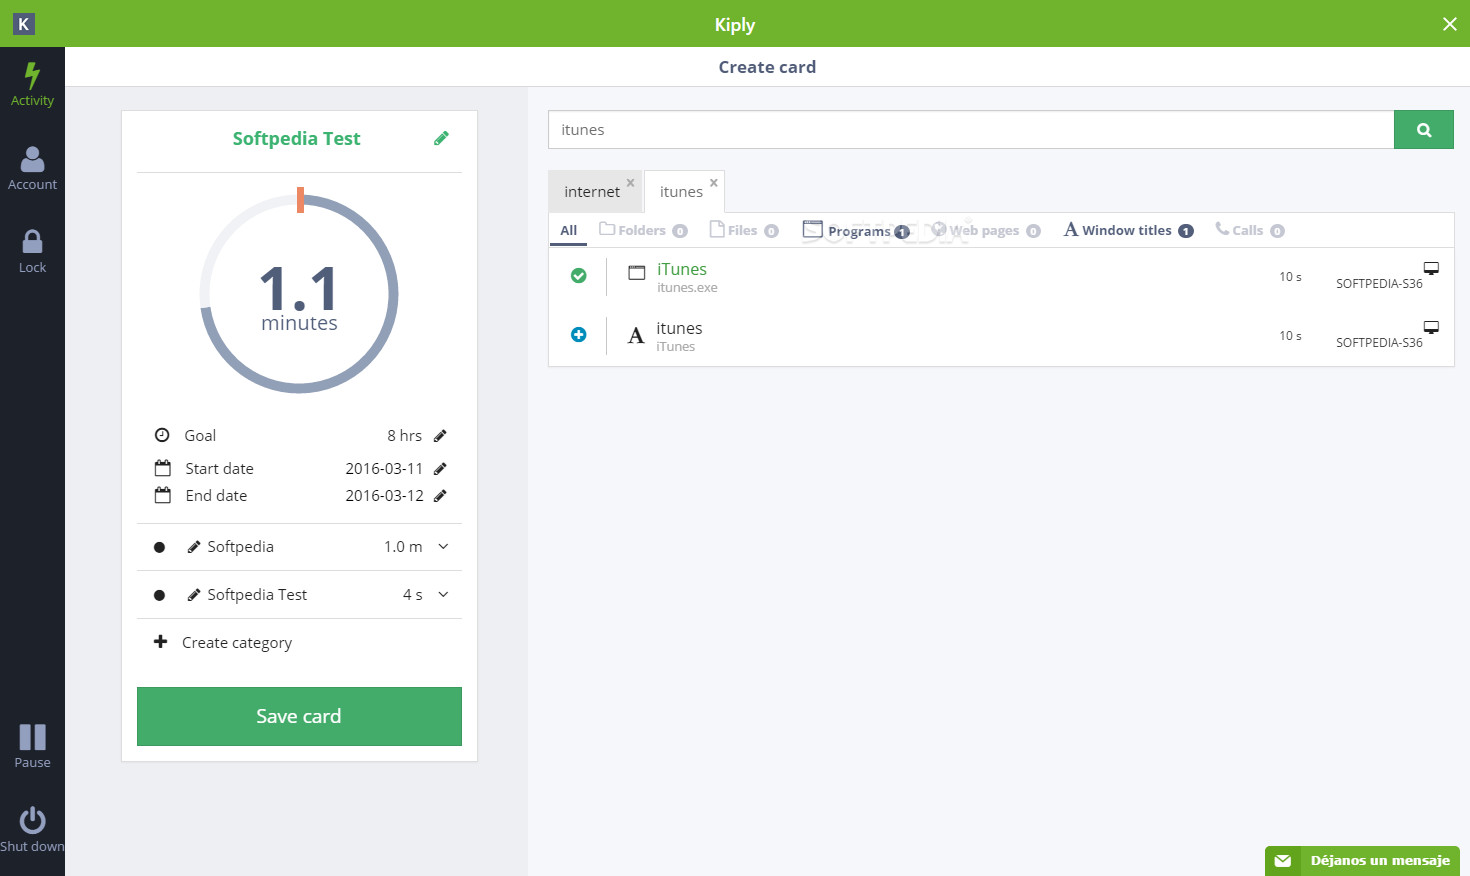The width and height of the screenshot is (1470, 876).
Task: Click the End date calendar icon
Action: 162,495
